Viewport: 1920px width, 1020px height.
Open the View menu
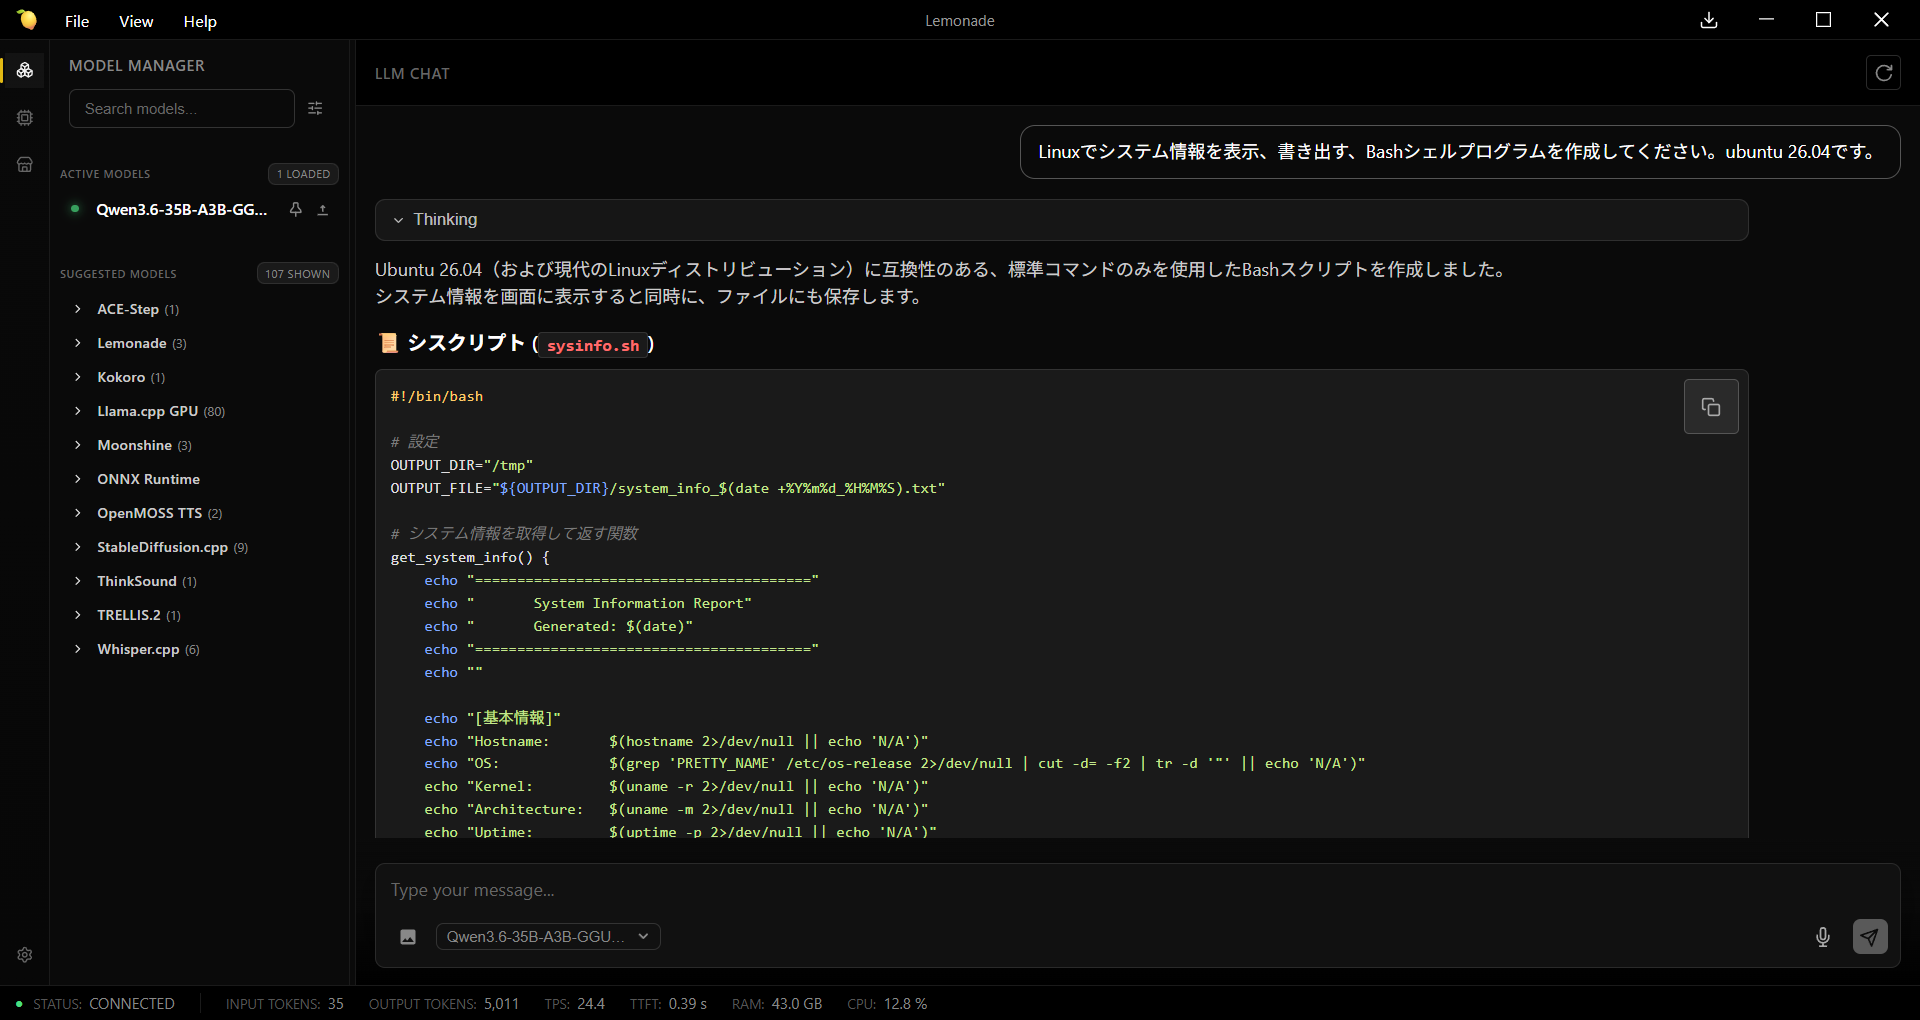click(136, 21)
